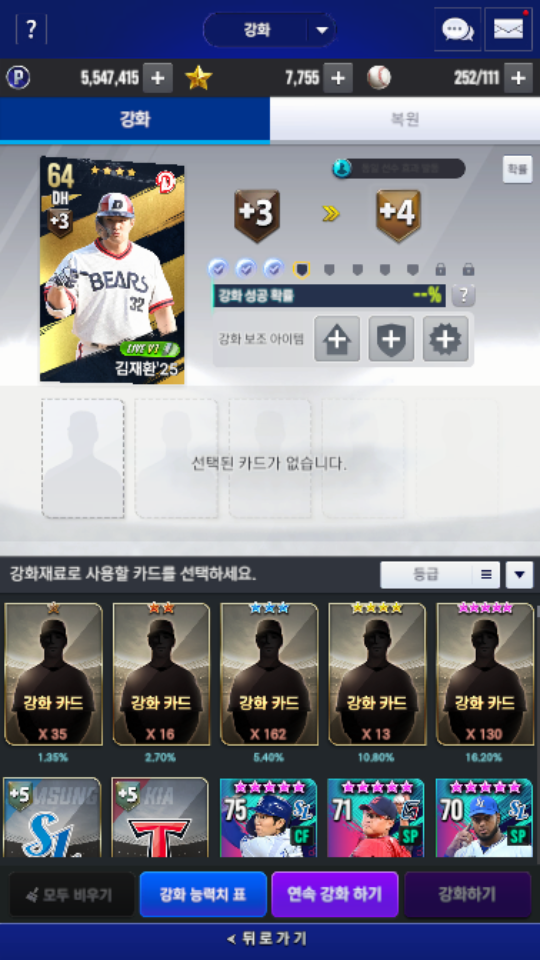This screenshot has height=960, width=540.
Task: Add more stars with plus button
Action: coord(338,78)
